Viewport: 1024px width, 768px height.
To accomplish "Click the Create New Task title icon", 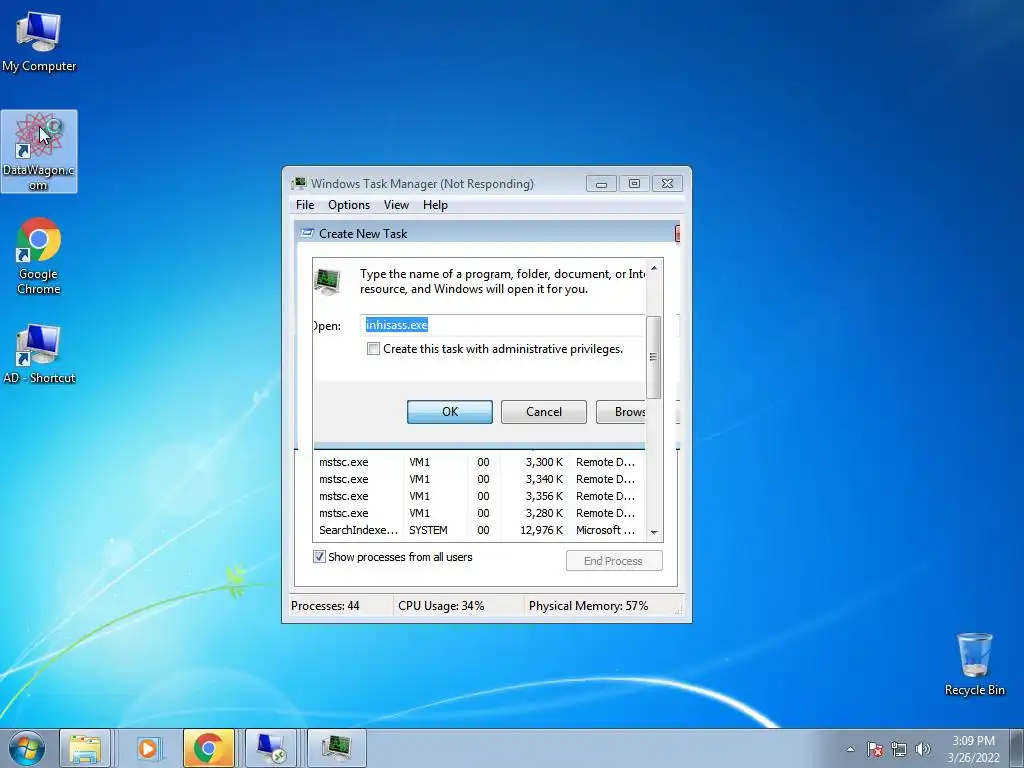I will click(306, 233).
